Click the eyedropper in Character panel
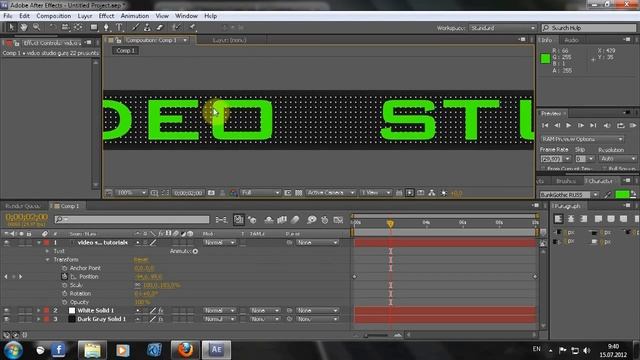 (607, 195)
